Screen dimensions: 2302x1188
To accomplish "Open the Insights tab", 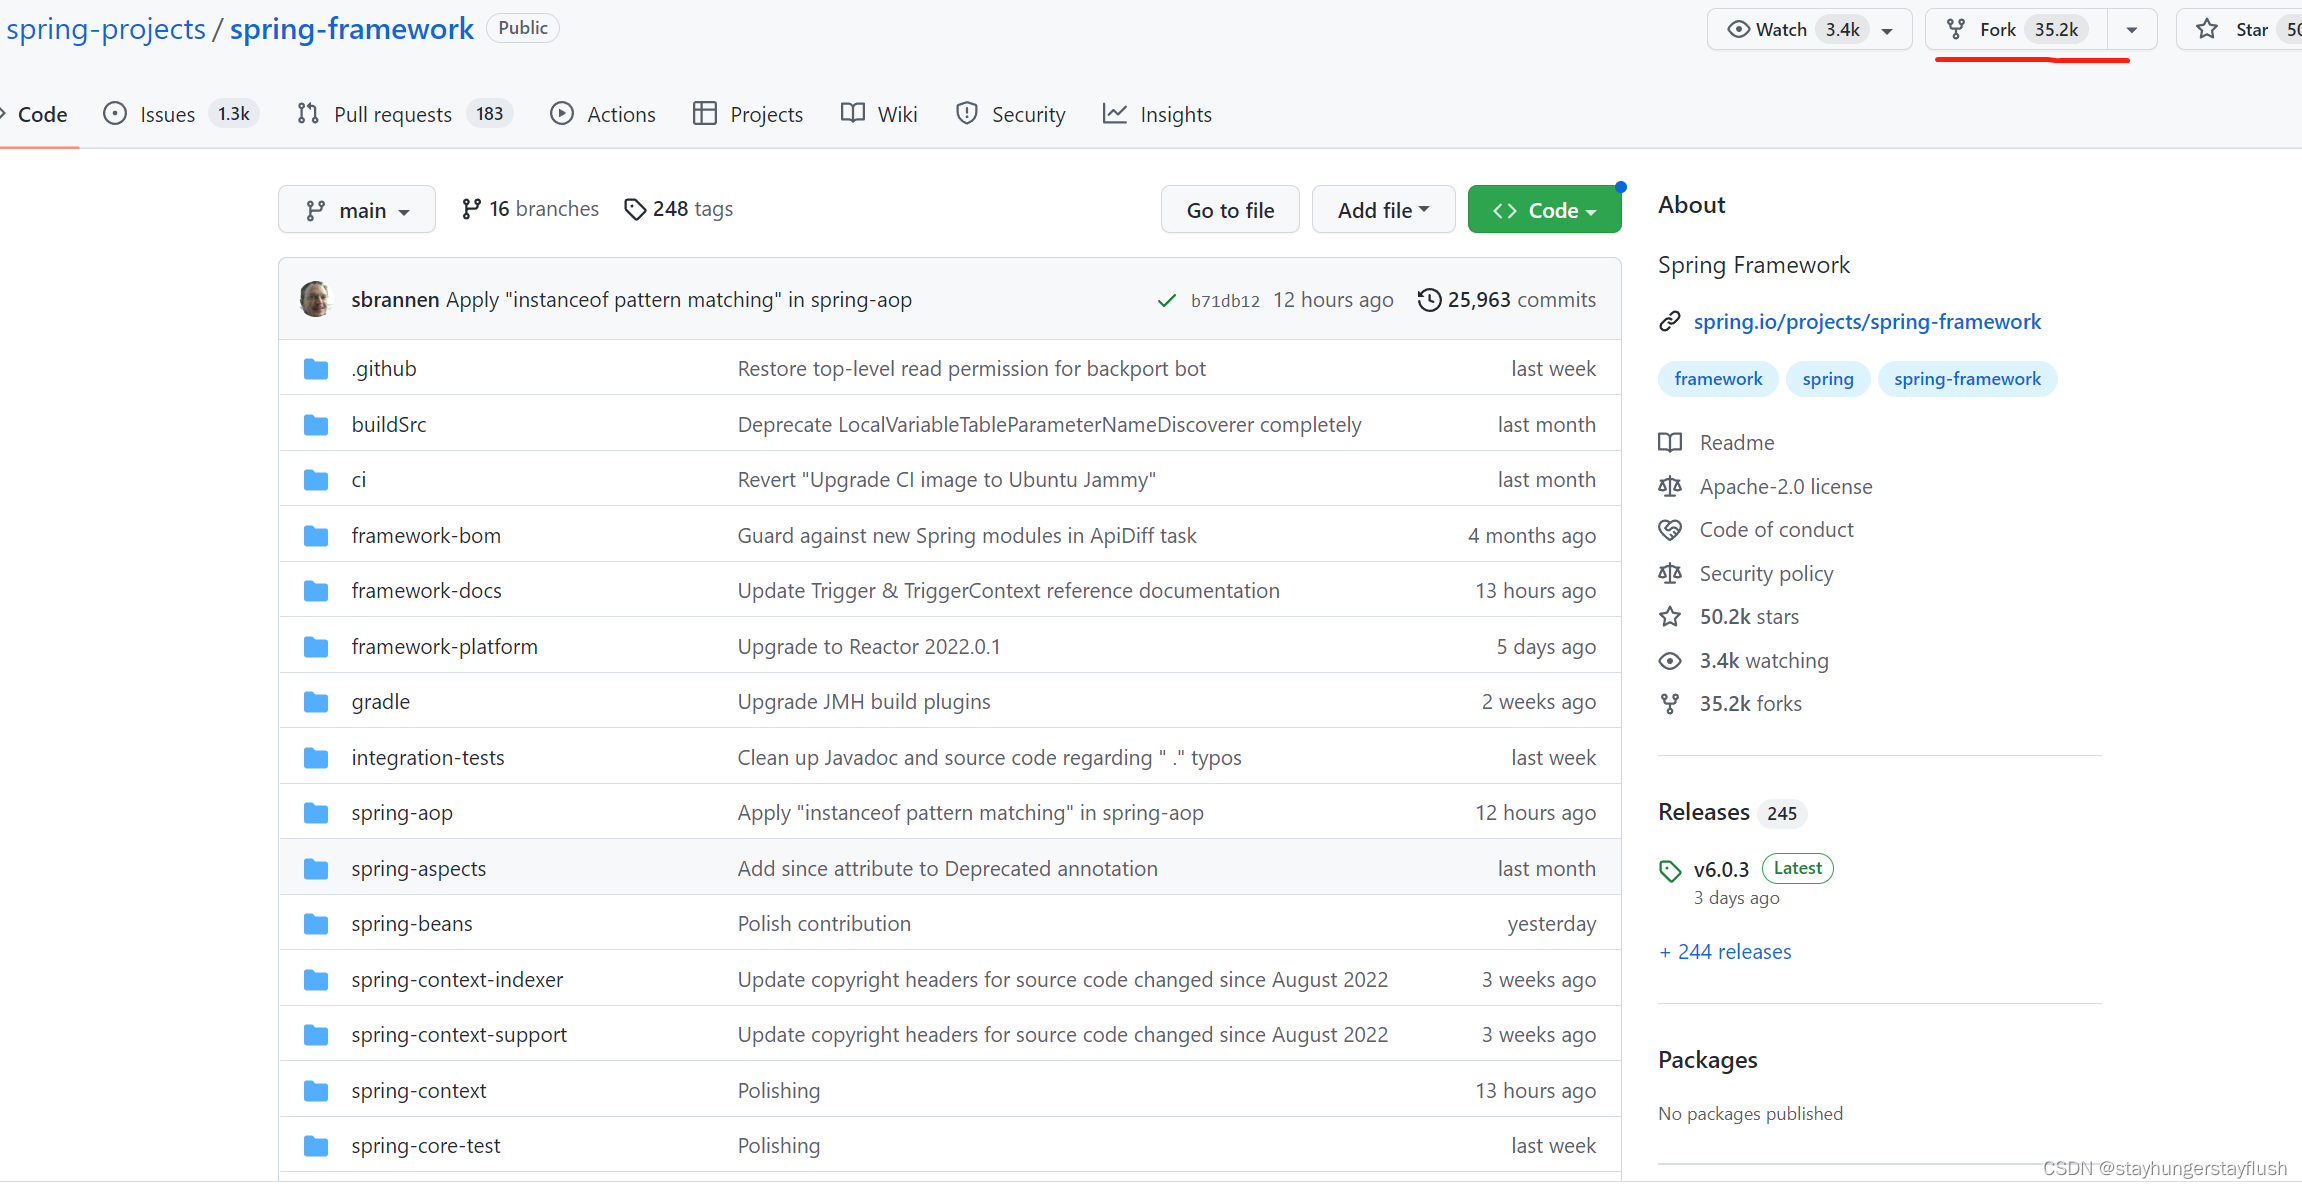I will [x=1157, y=114].
